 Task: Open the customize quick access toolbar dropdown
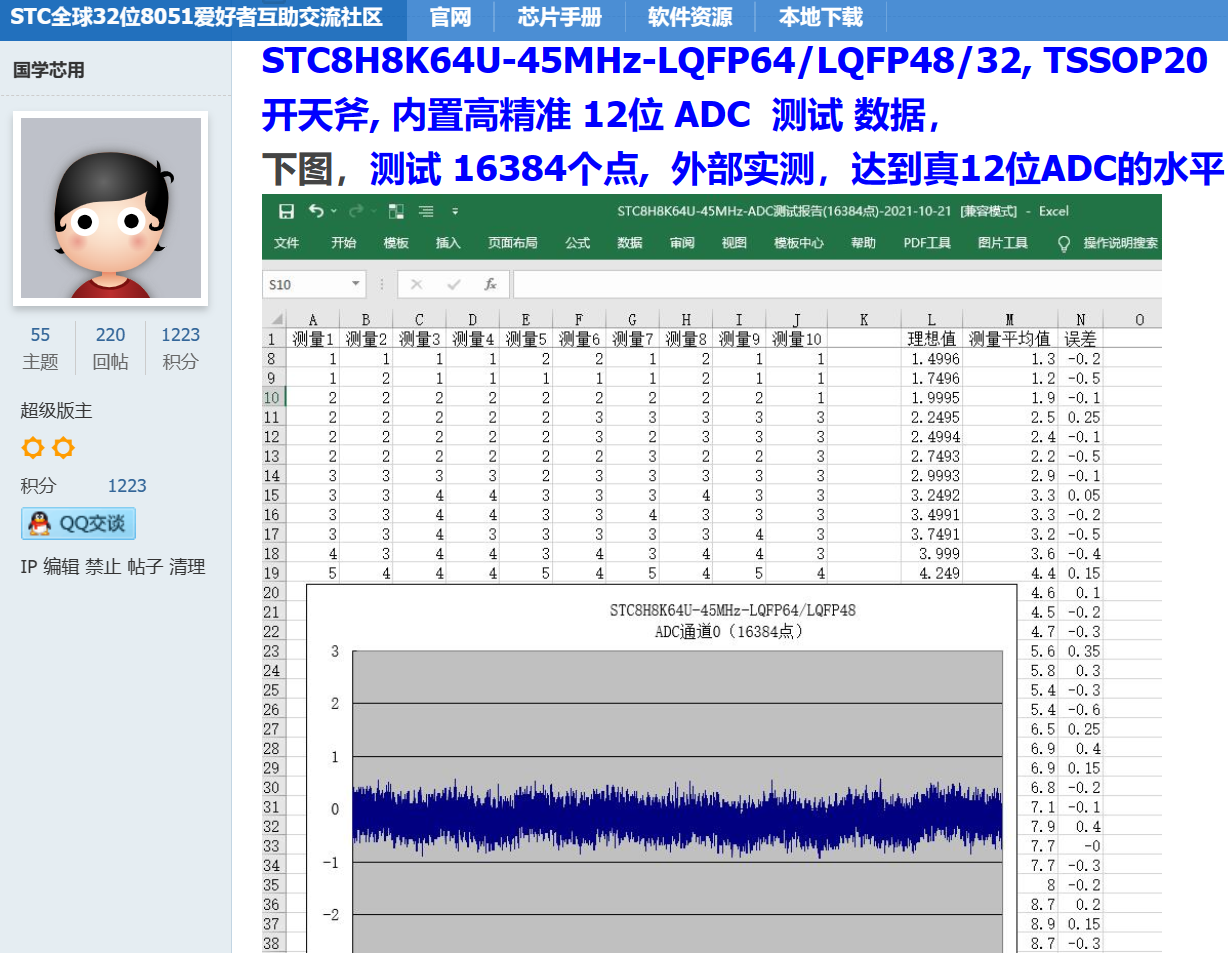coord(455,211)
